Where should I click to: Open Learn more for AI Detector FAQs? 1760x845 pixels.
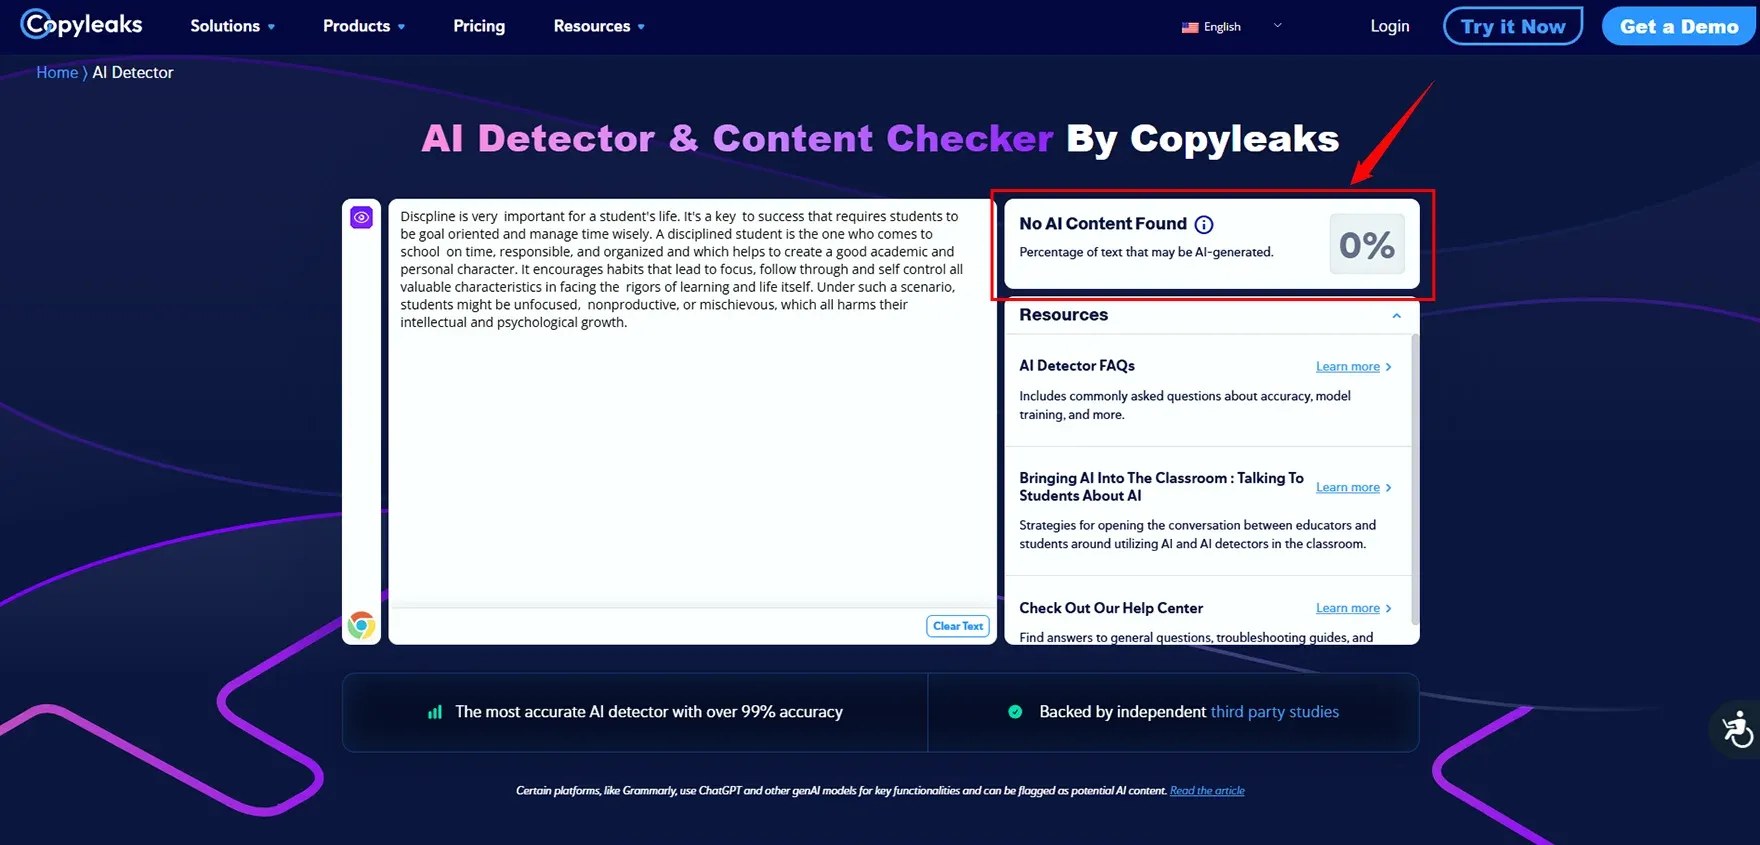click(x=1353, y=367)
